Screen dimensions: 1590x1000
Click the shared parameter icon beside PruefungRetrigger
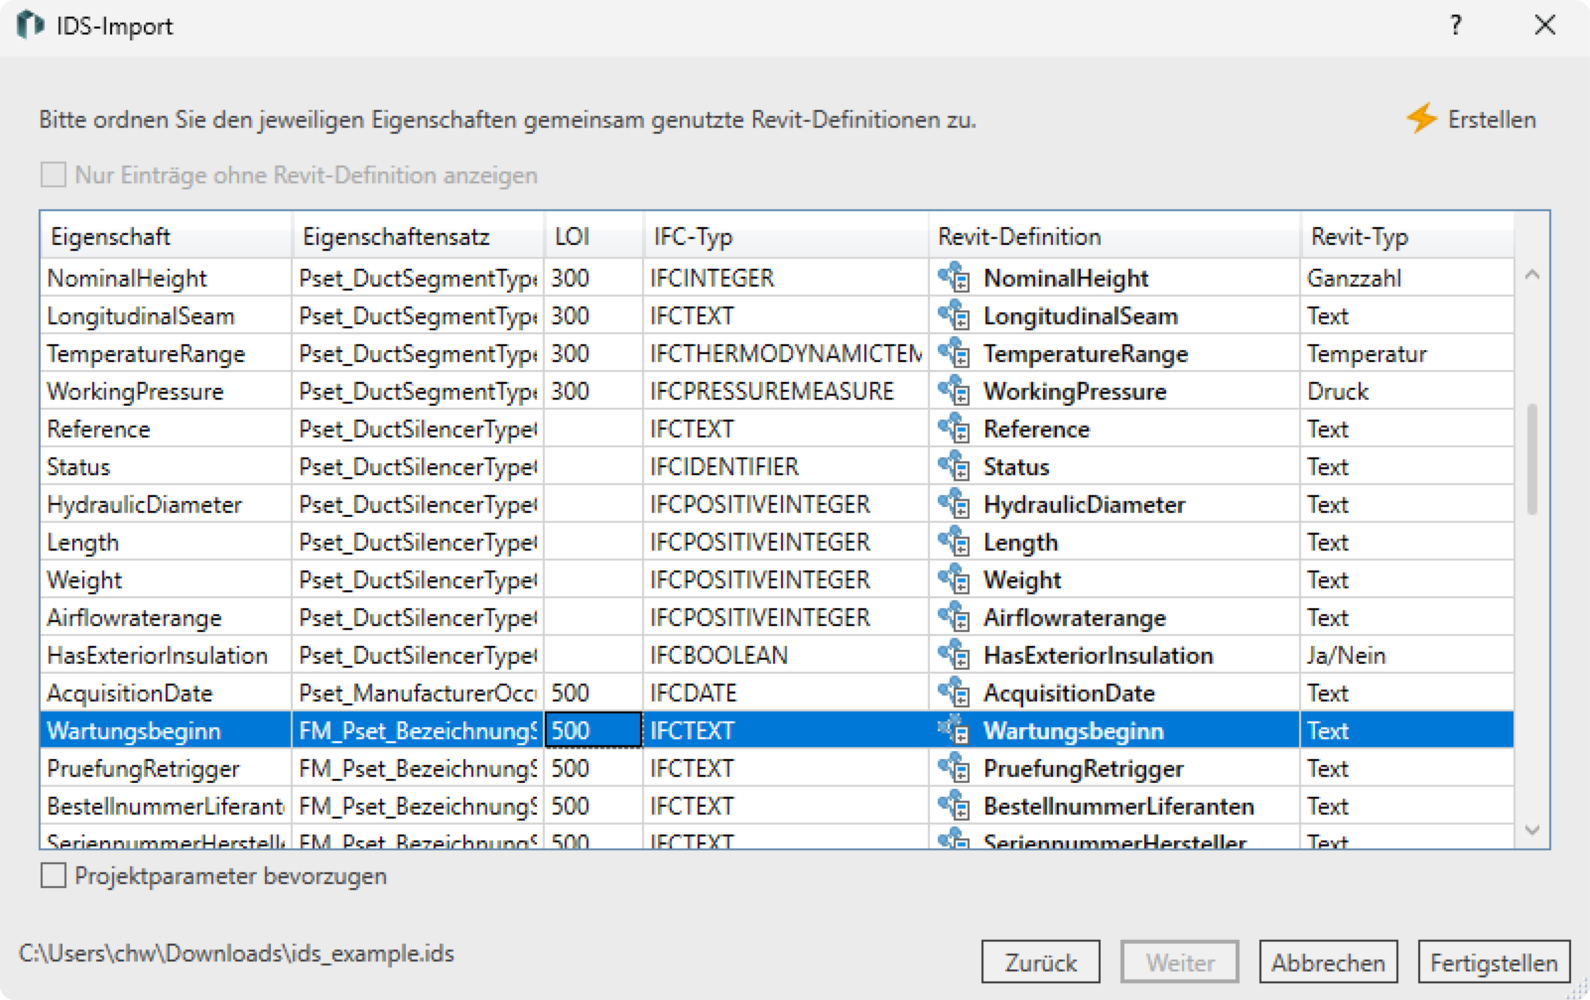(954, 768)
